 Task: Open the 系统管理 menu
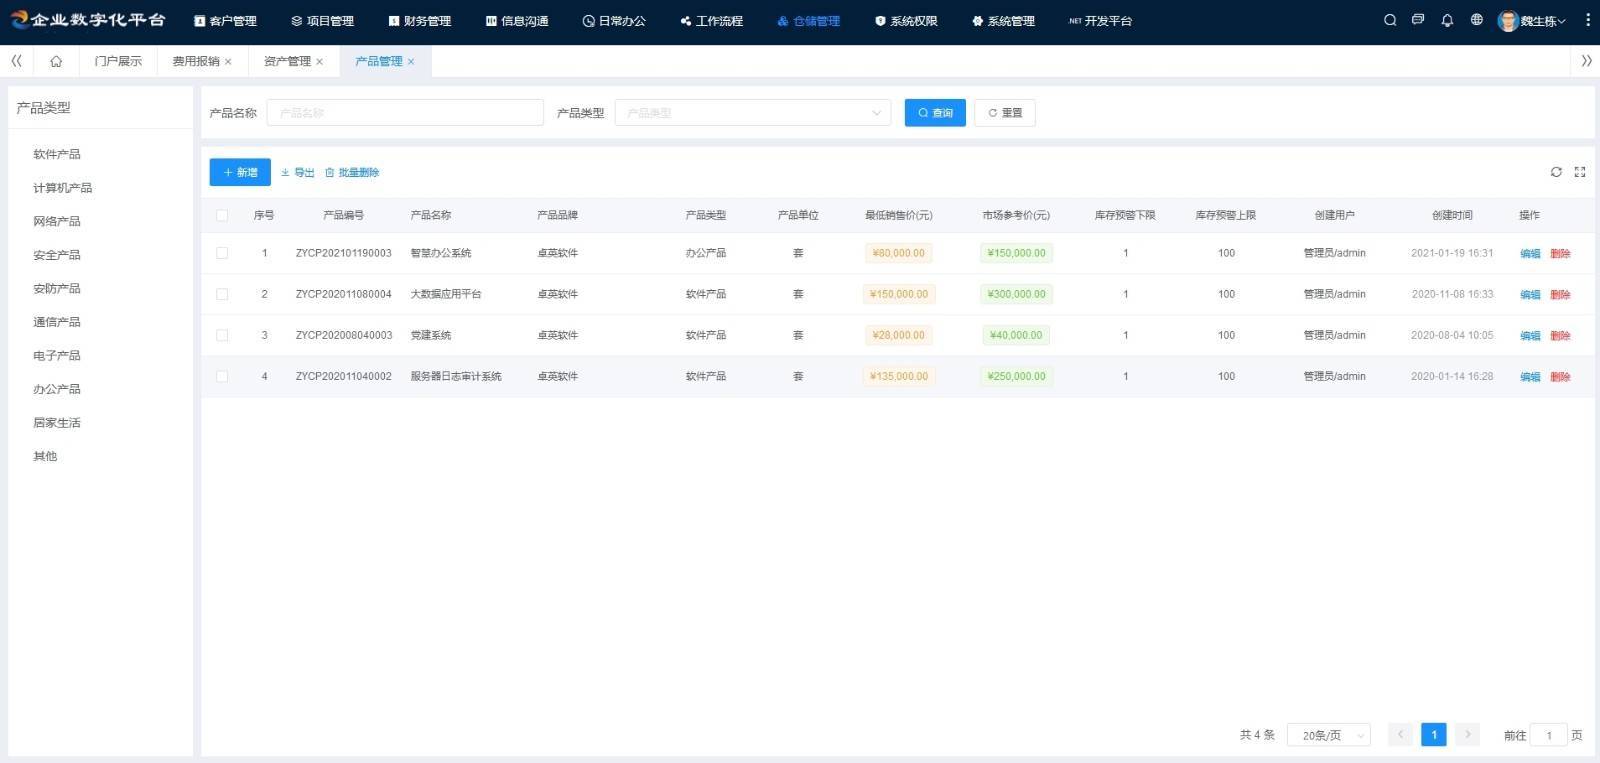point(1004,21)
